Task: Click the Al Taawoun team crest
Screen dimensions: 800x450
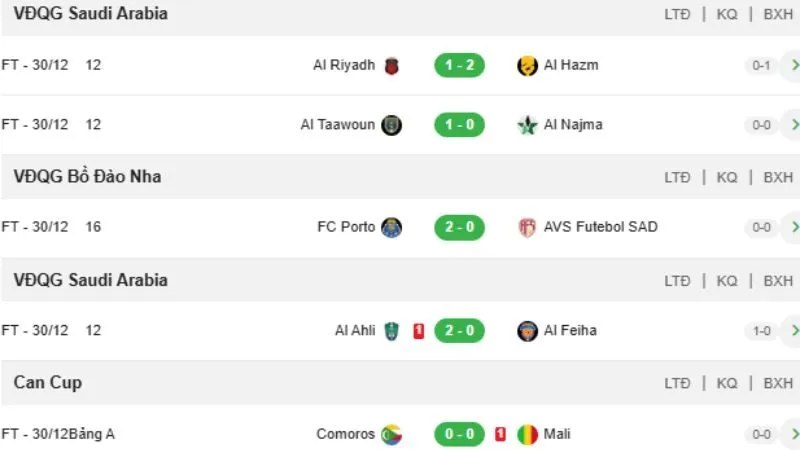Action: tap(391, 125)
